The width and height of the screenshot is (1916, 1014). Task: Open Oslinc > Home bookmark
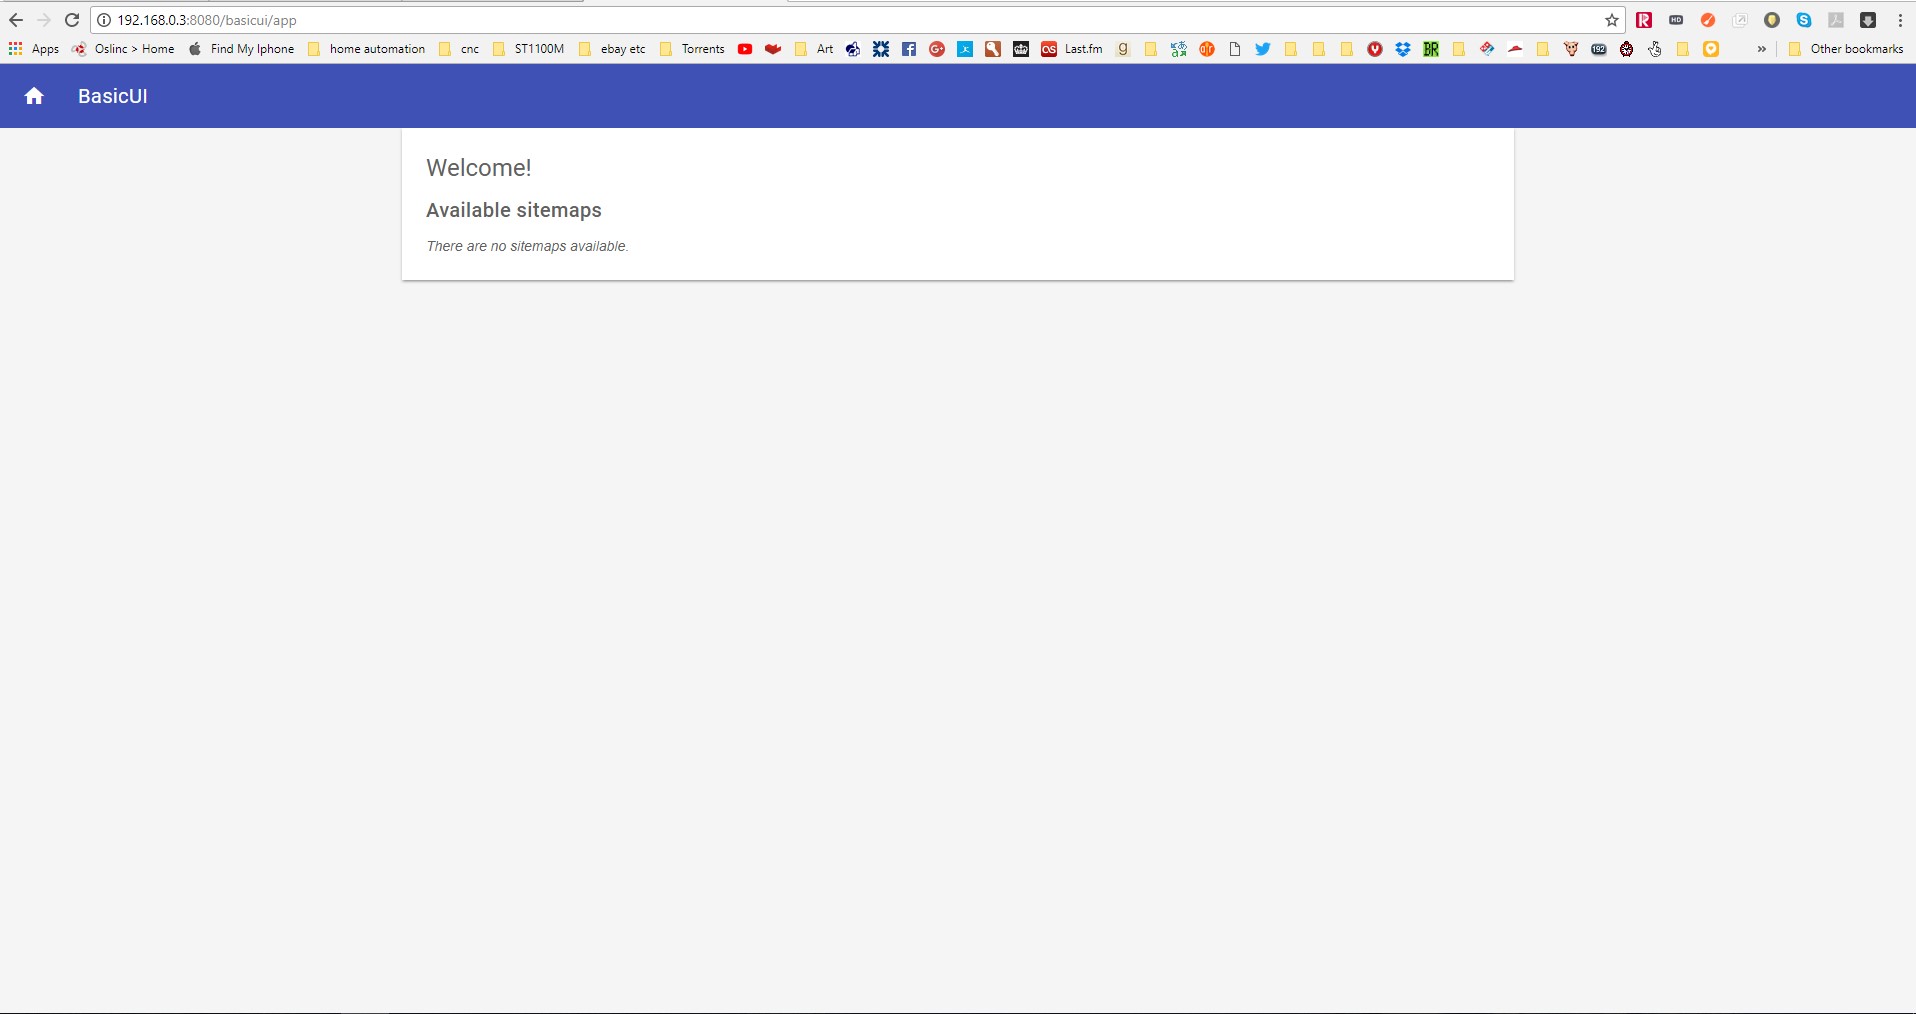[x=123, y=49]
